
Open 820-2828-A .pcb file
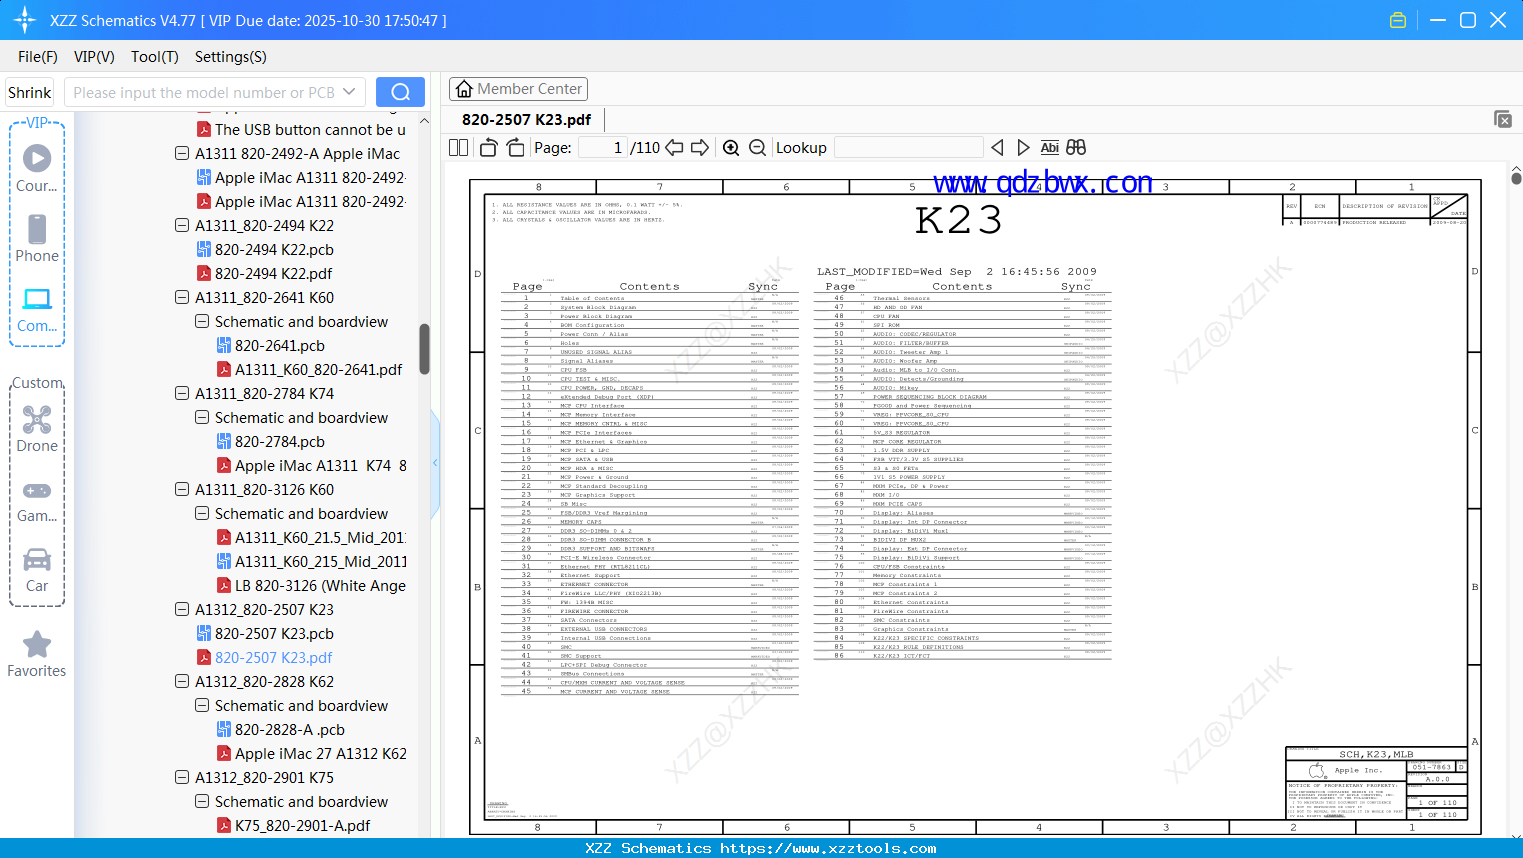coord(280,730)
